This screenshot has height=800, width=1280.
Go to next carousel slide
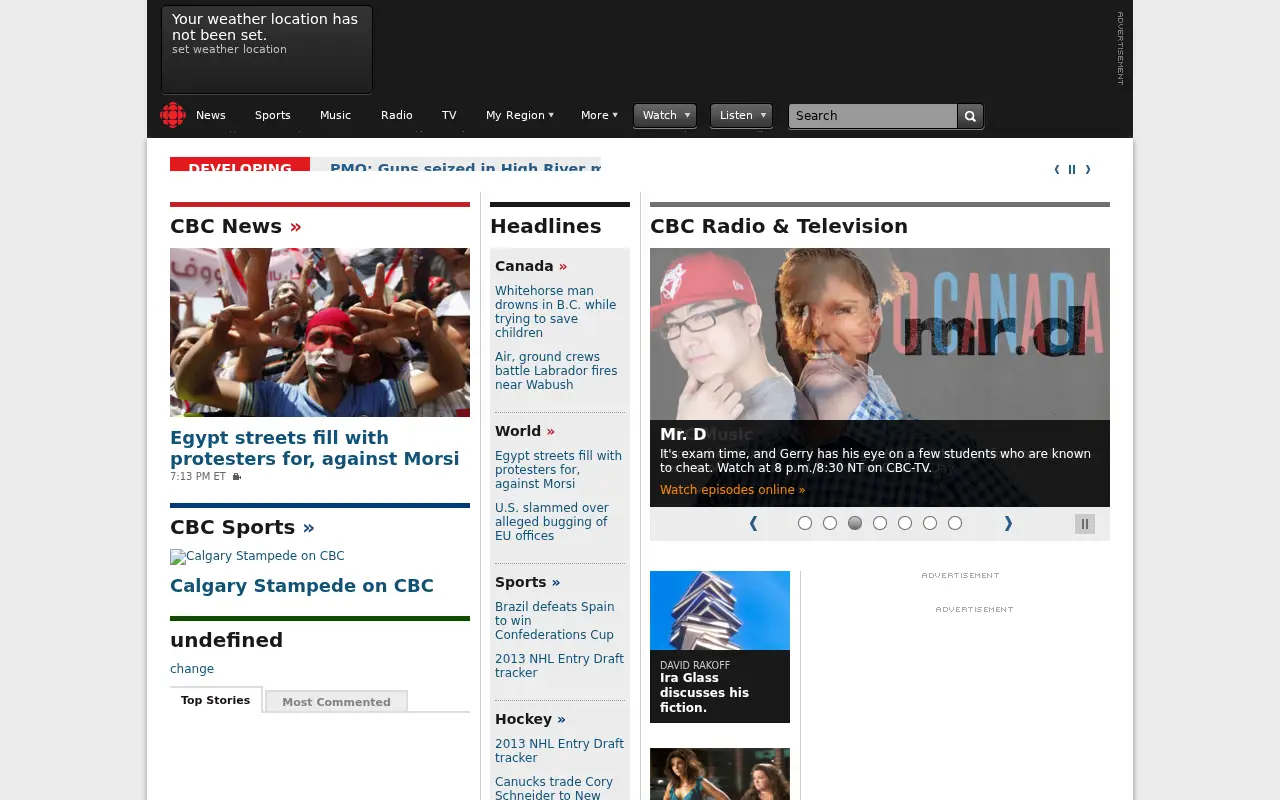coord(1008,523)
